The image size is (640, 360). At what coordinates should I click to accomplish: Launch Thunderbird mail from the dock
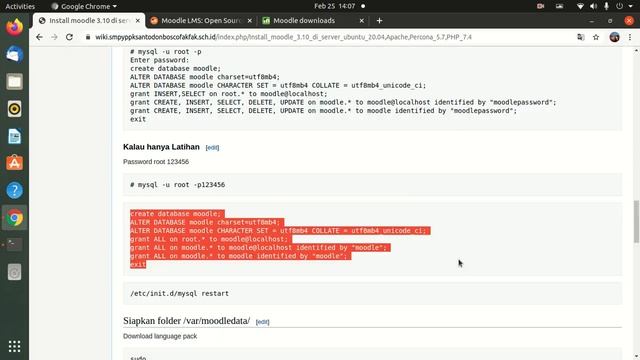coord(14,54)
